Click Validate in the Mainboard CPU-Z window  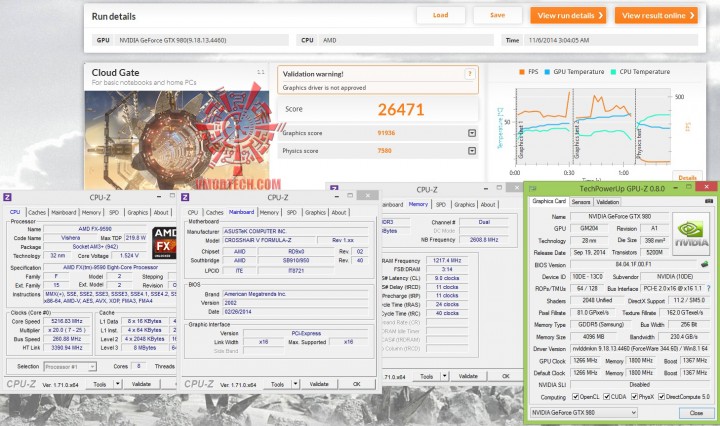[319, 384]
